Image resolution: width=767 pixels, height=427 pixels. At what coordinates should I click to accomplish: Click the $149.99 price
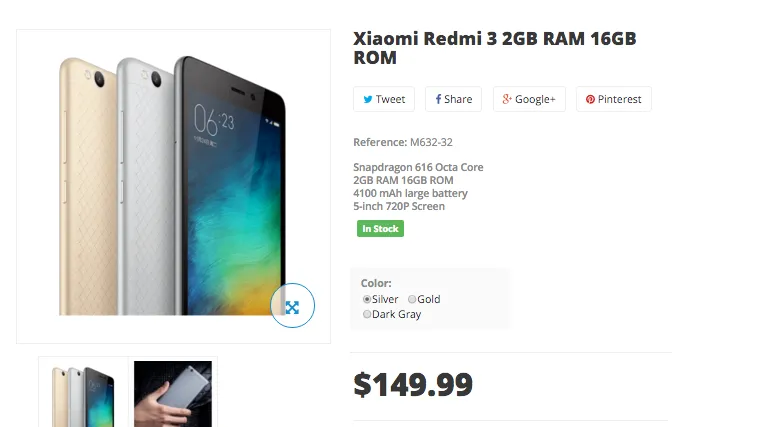point(413,384)
